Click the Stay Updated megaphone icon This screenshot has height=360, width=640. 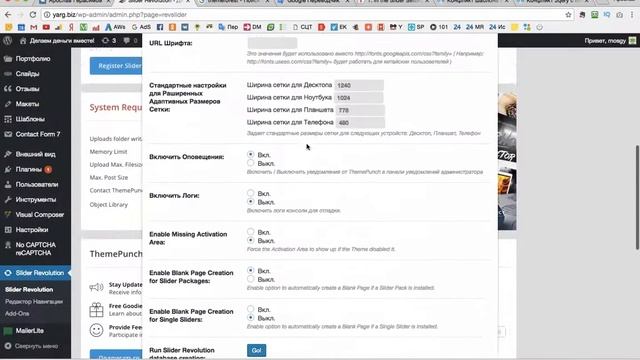tap(96, 287)
